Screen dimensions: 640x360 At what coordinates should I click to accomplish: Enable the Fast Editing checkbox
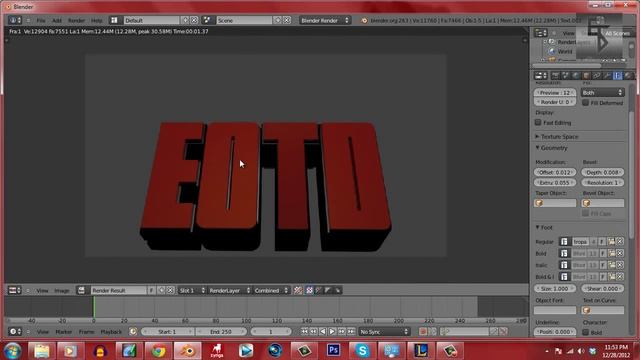[x=538, y=122]
